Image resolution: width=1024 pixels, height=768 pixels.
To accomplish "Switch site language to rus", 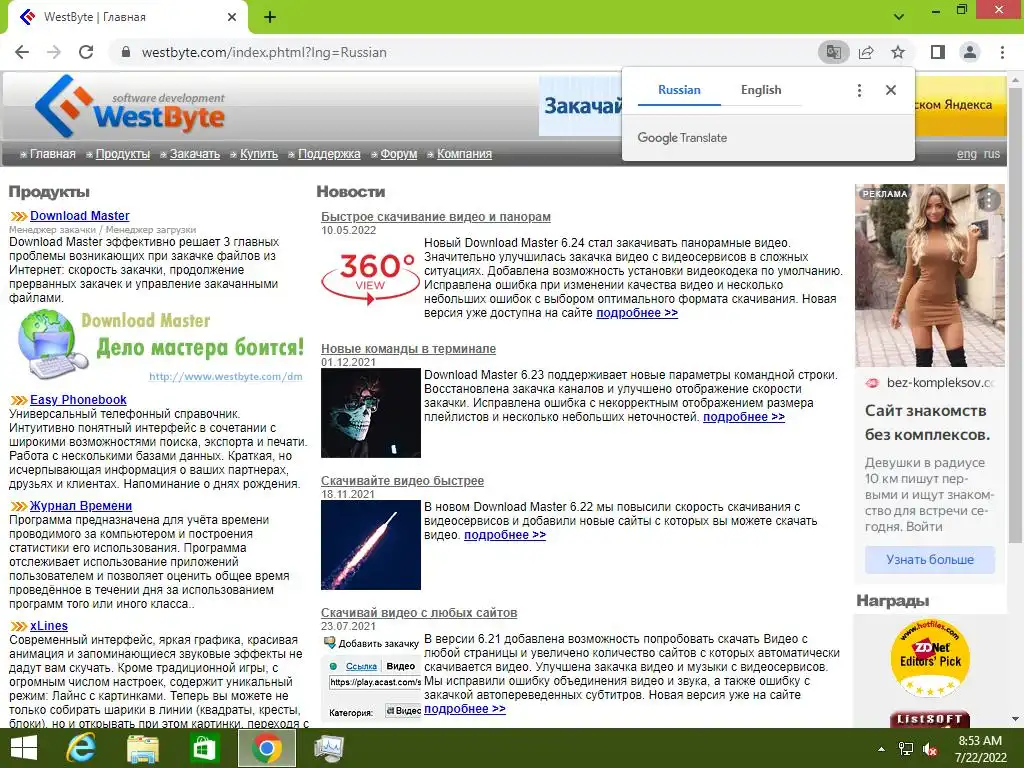I will [x=991, y=154].
